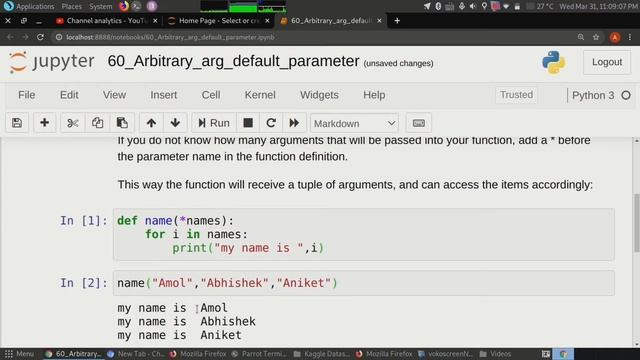Rename notebook title 60_Arbitrary_arg_default_parameter

coord(233,61)
